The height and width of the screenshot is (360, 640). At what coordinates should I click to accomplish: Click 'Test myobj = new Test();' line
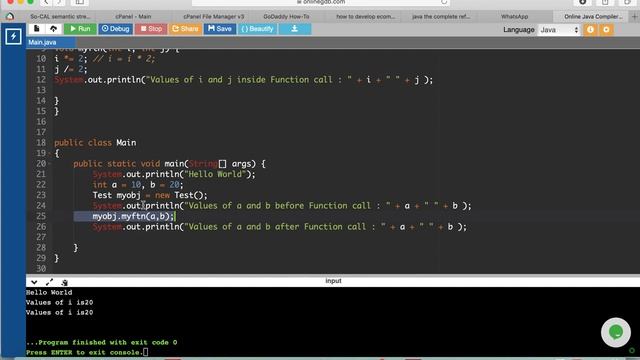pyautogui.click(x=150, y=195)
